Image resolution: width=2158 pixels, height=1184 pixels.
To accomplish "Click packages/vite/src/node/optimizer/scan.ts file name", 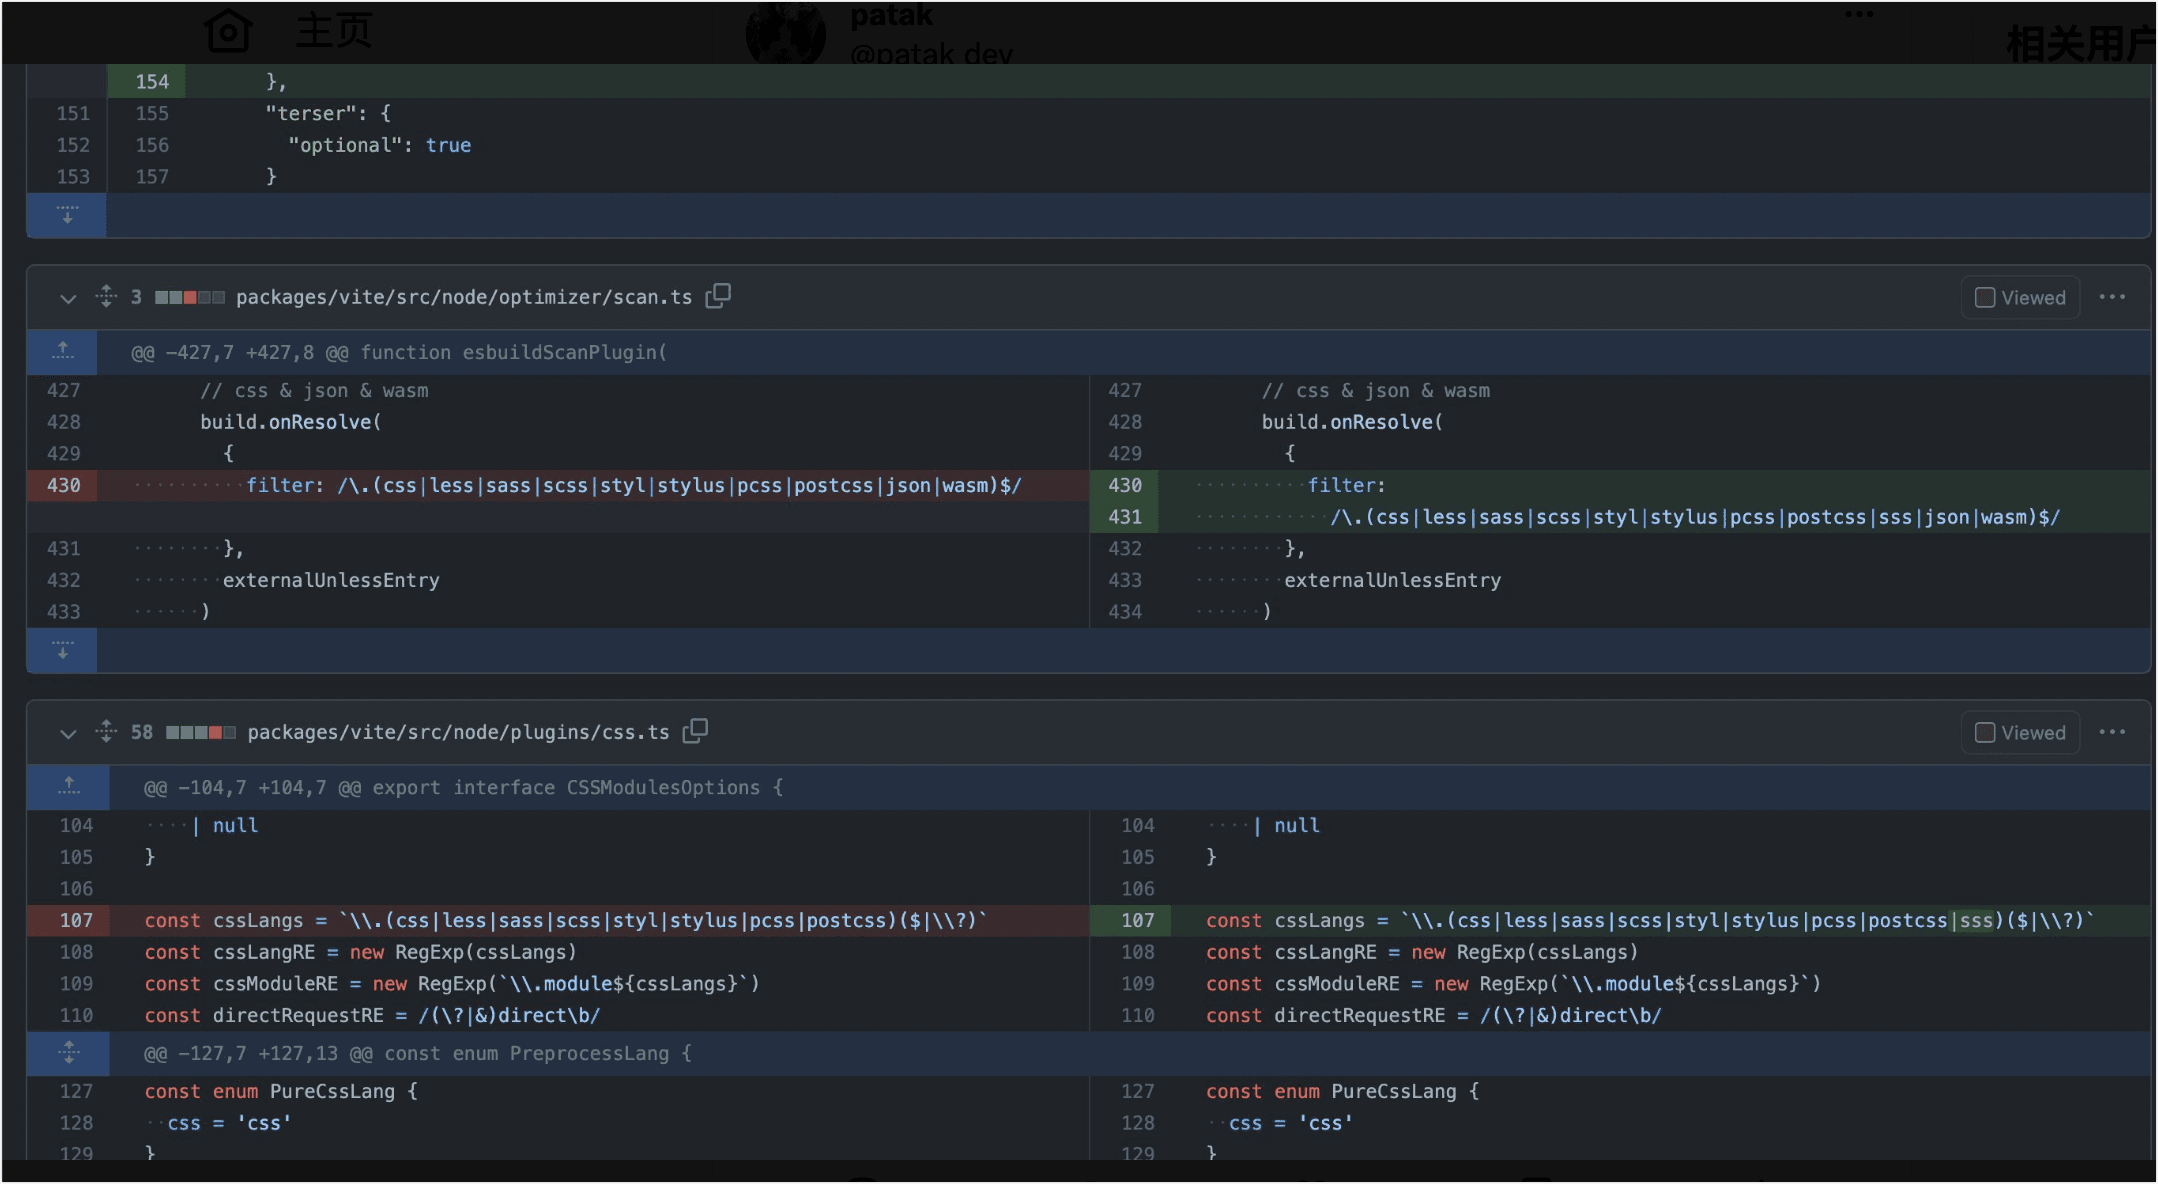I will tap(464, 297).
